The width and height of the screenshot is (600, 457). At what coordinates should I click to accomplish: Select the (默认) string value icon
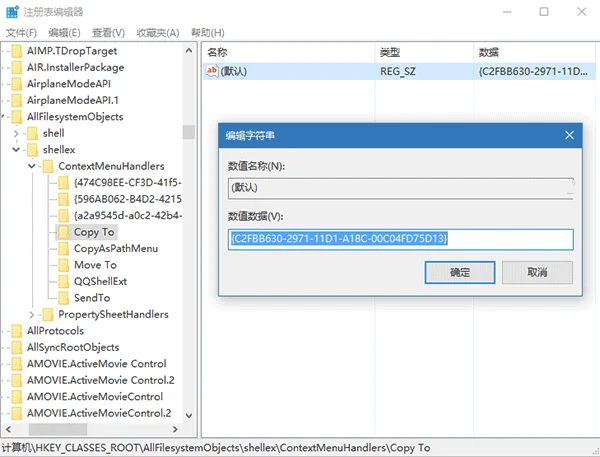(x=212, y=71)
